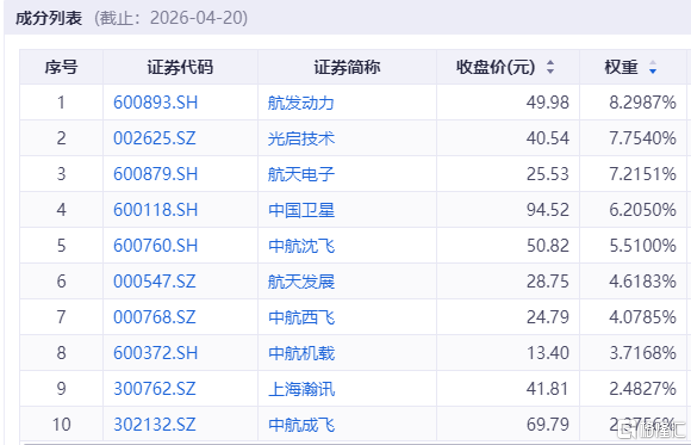This screenshot has height=446, width=692.
Task: View 航发动力 stock details
Action: click(301, 103)
